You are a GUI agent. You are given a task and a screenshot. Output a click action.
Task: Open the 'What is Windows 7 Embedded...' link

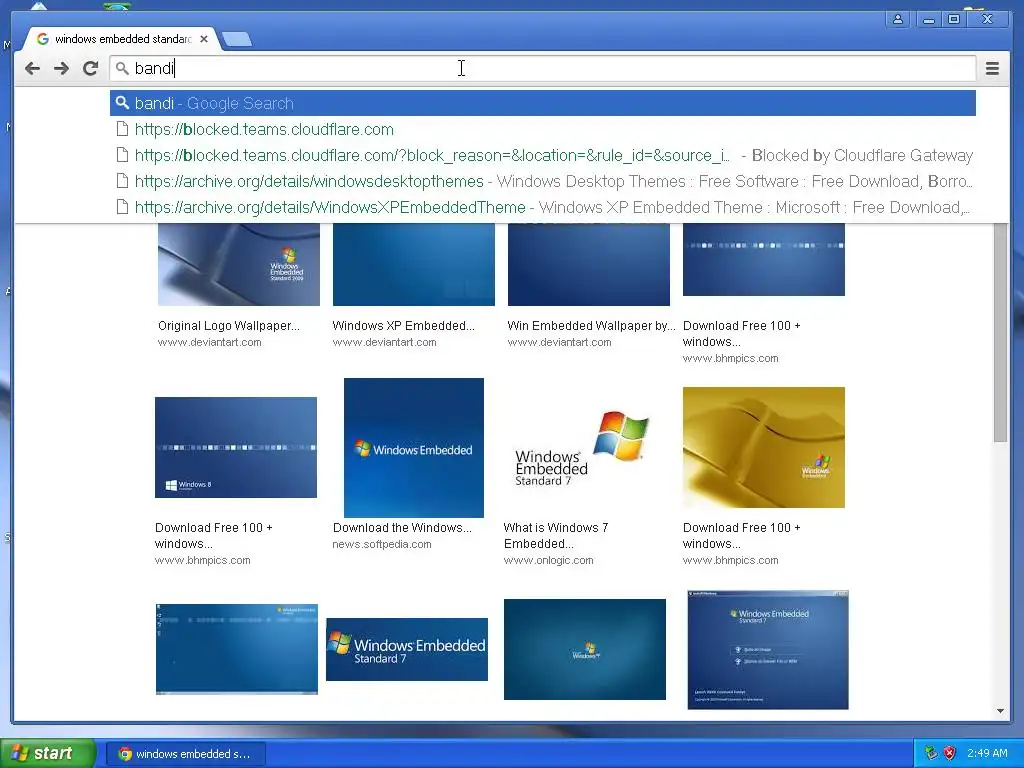556,536
